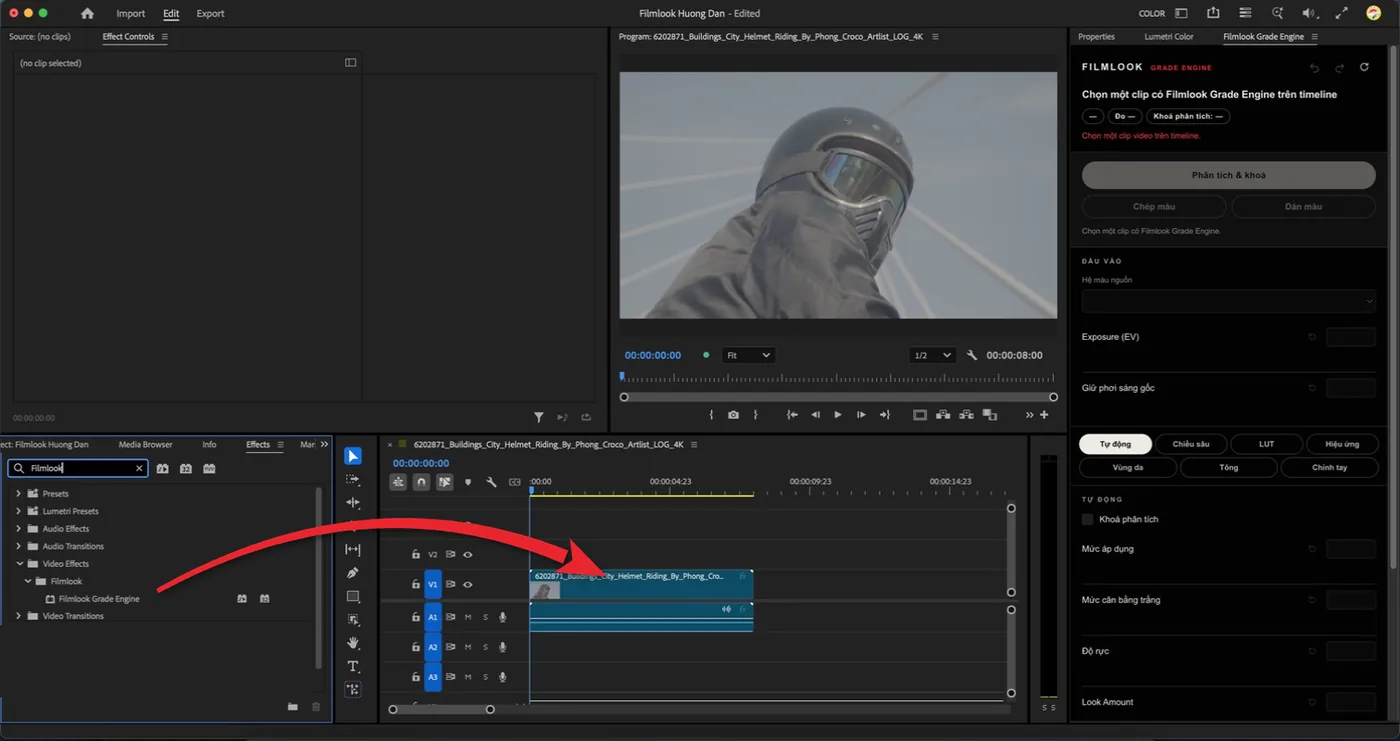This screenshot has height=741, width=1400.
Task: Select the Type tool
Action: coord(353,666)
